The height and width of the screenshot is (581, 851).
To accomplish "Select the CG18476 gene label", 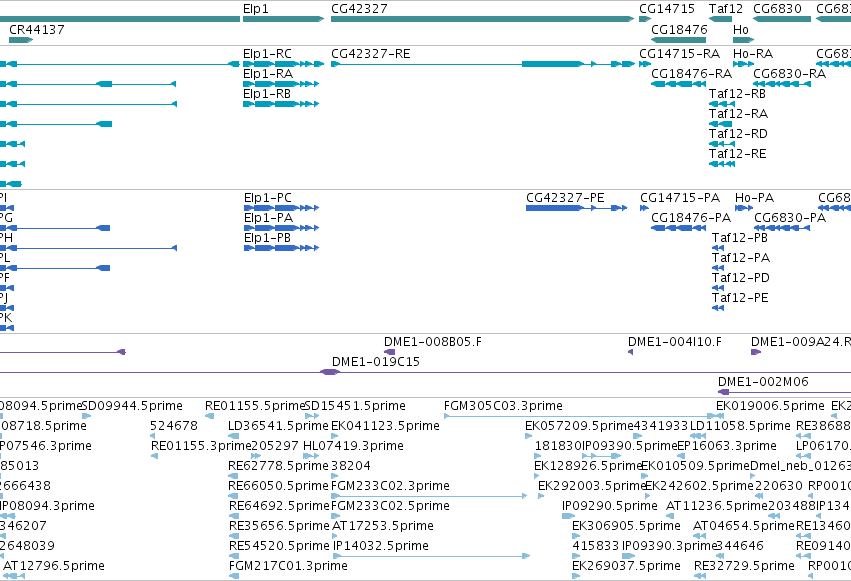I will point(679,29).
